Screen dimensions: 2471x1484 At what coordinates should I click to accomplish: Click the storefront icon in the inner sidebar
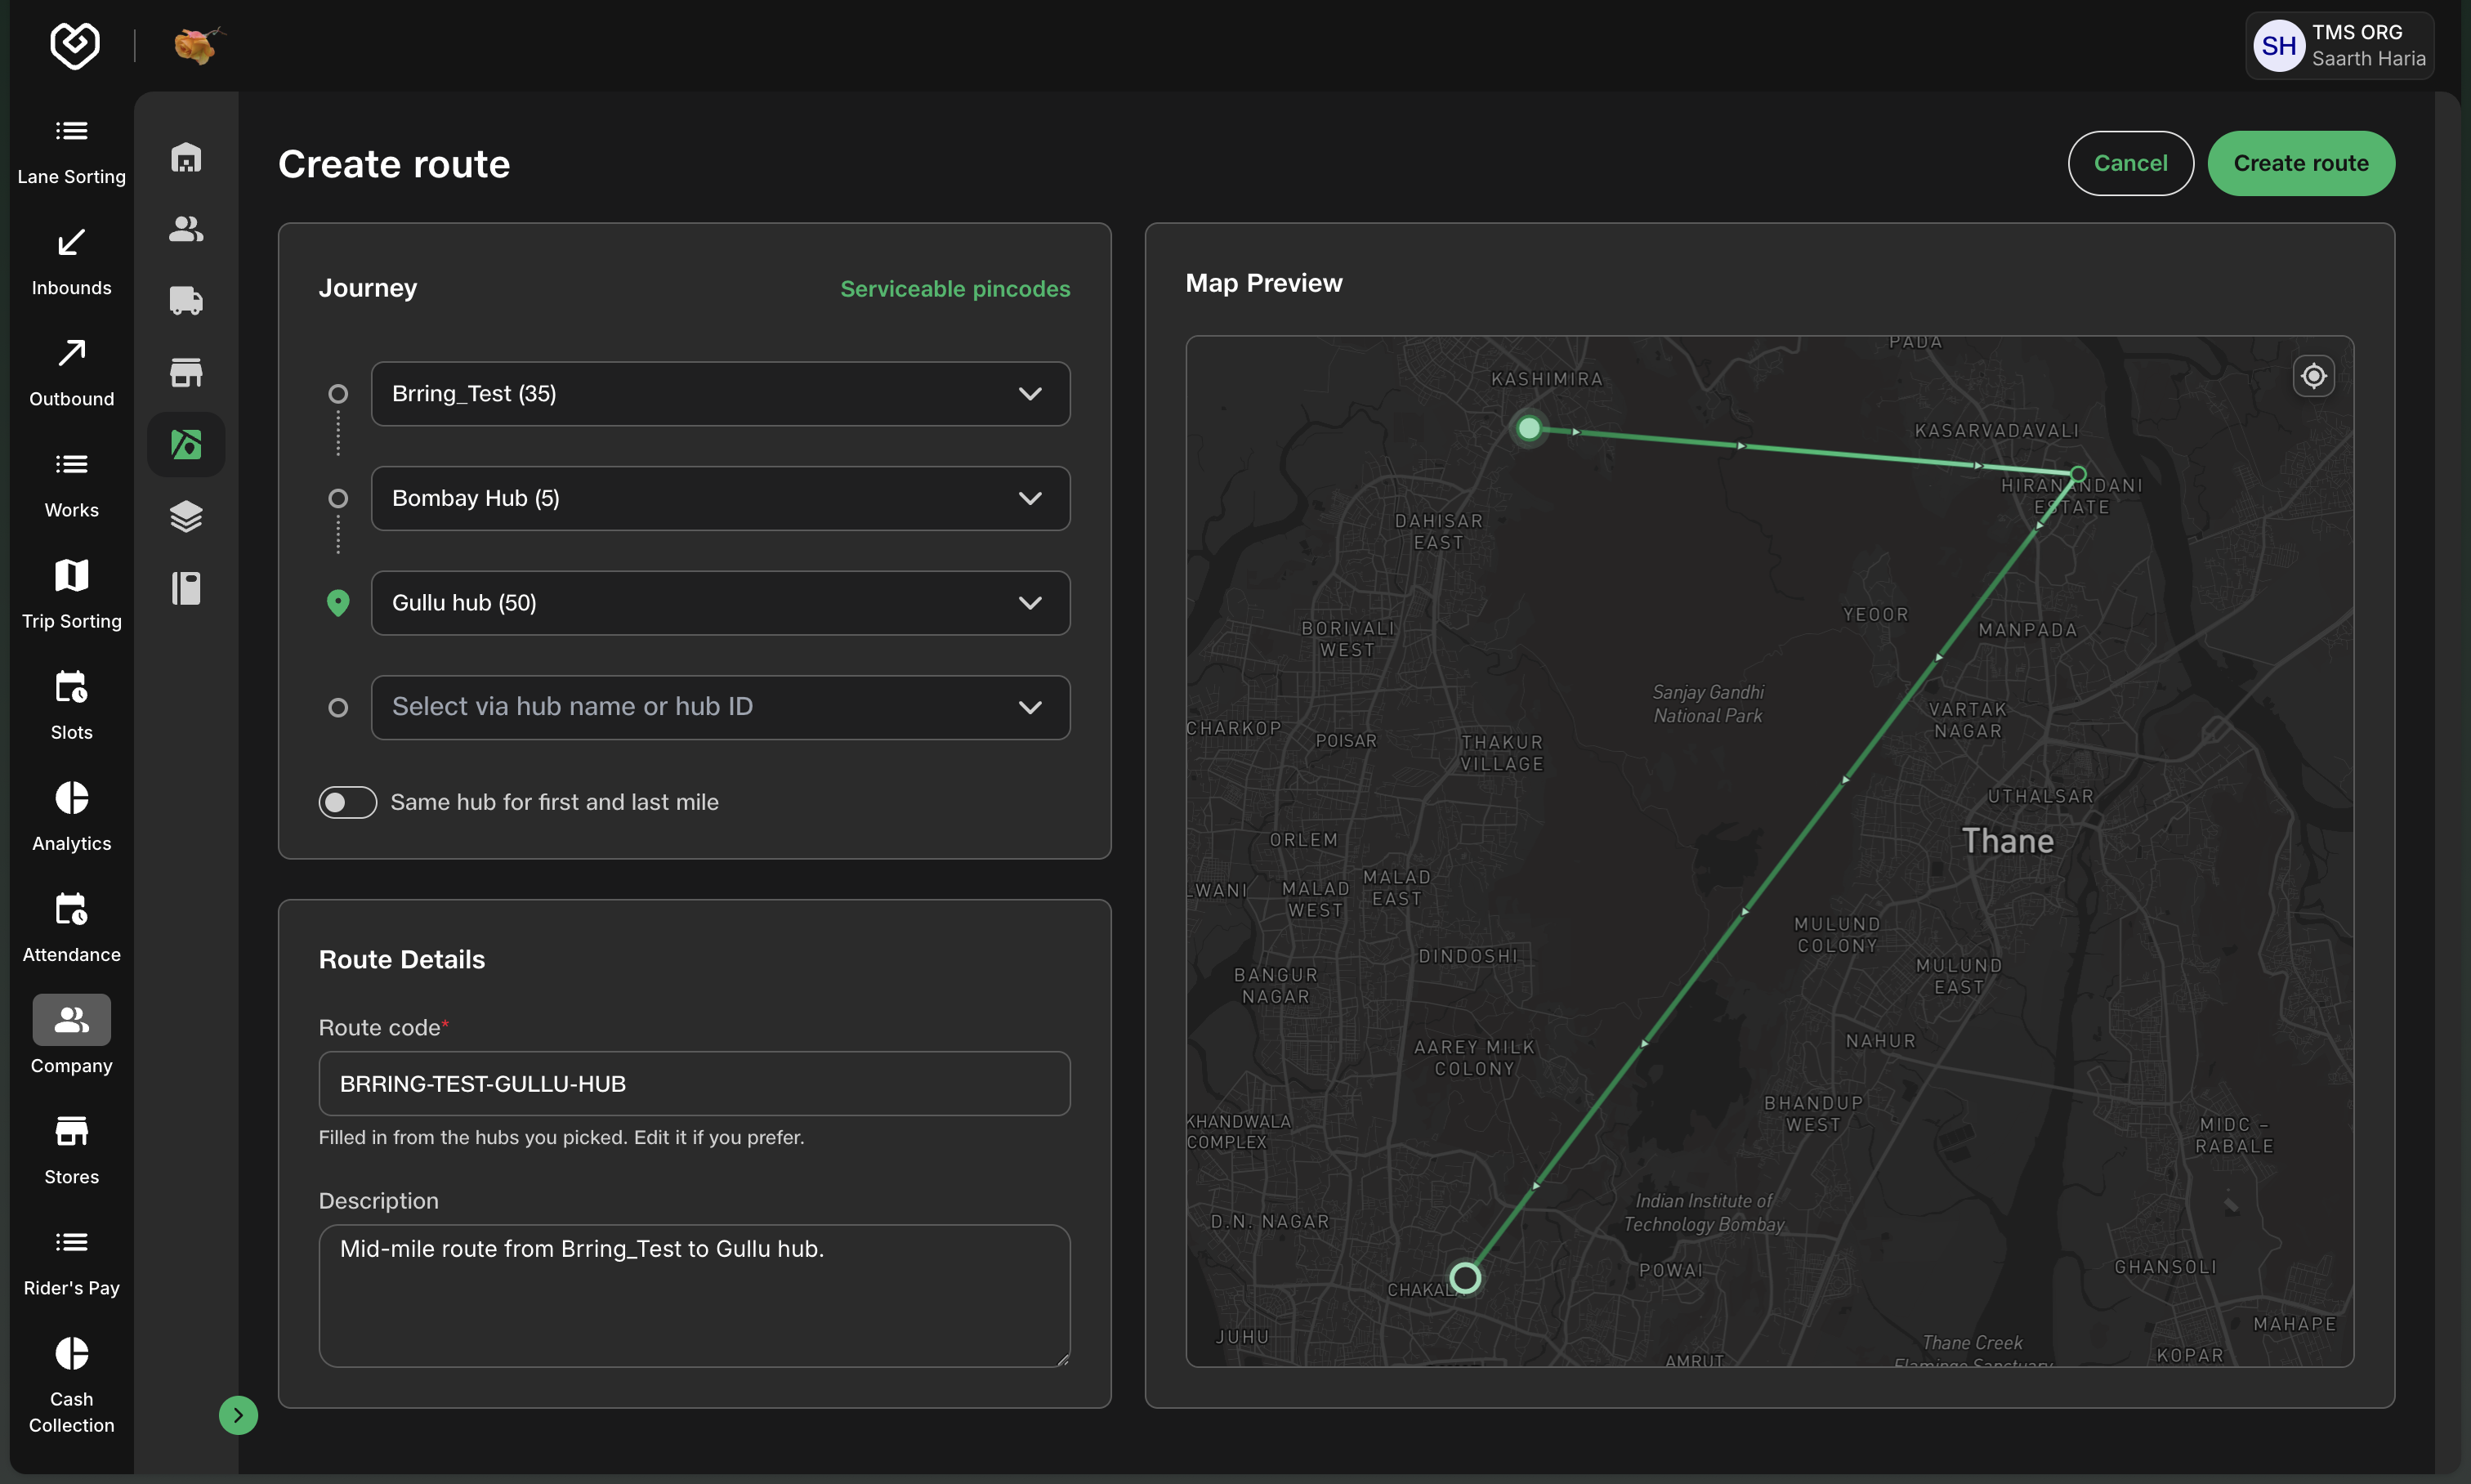[x=186, y=373]
